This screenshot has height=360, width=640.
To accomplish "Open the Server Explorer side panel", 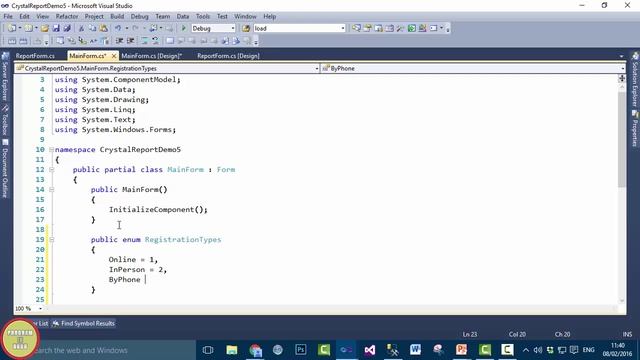I will [x=5, y=76].
